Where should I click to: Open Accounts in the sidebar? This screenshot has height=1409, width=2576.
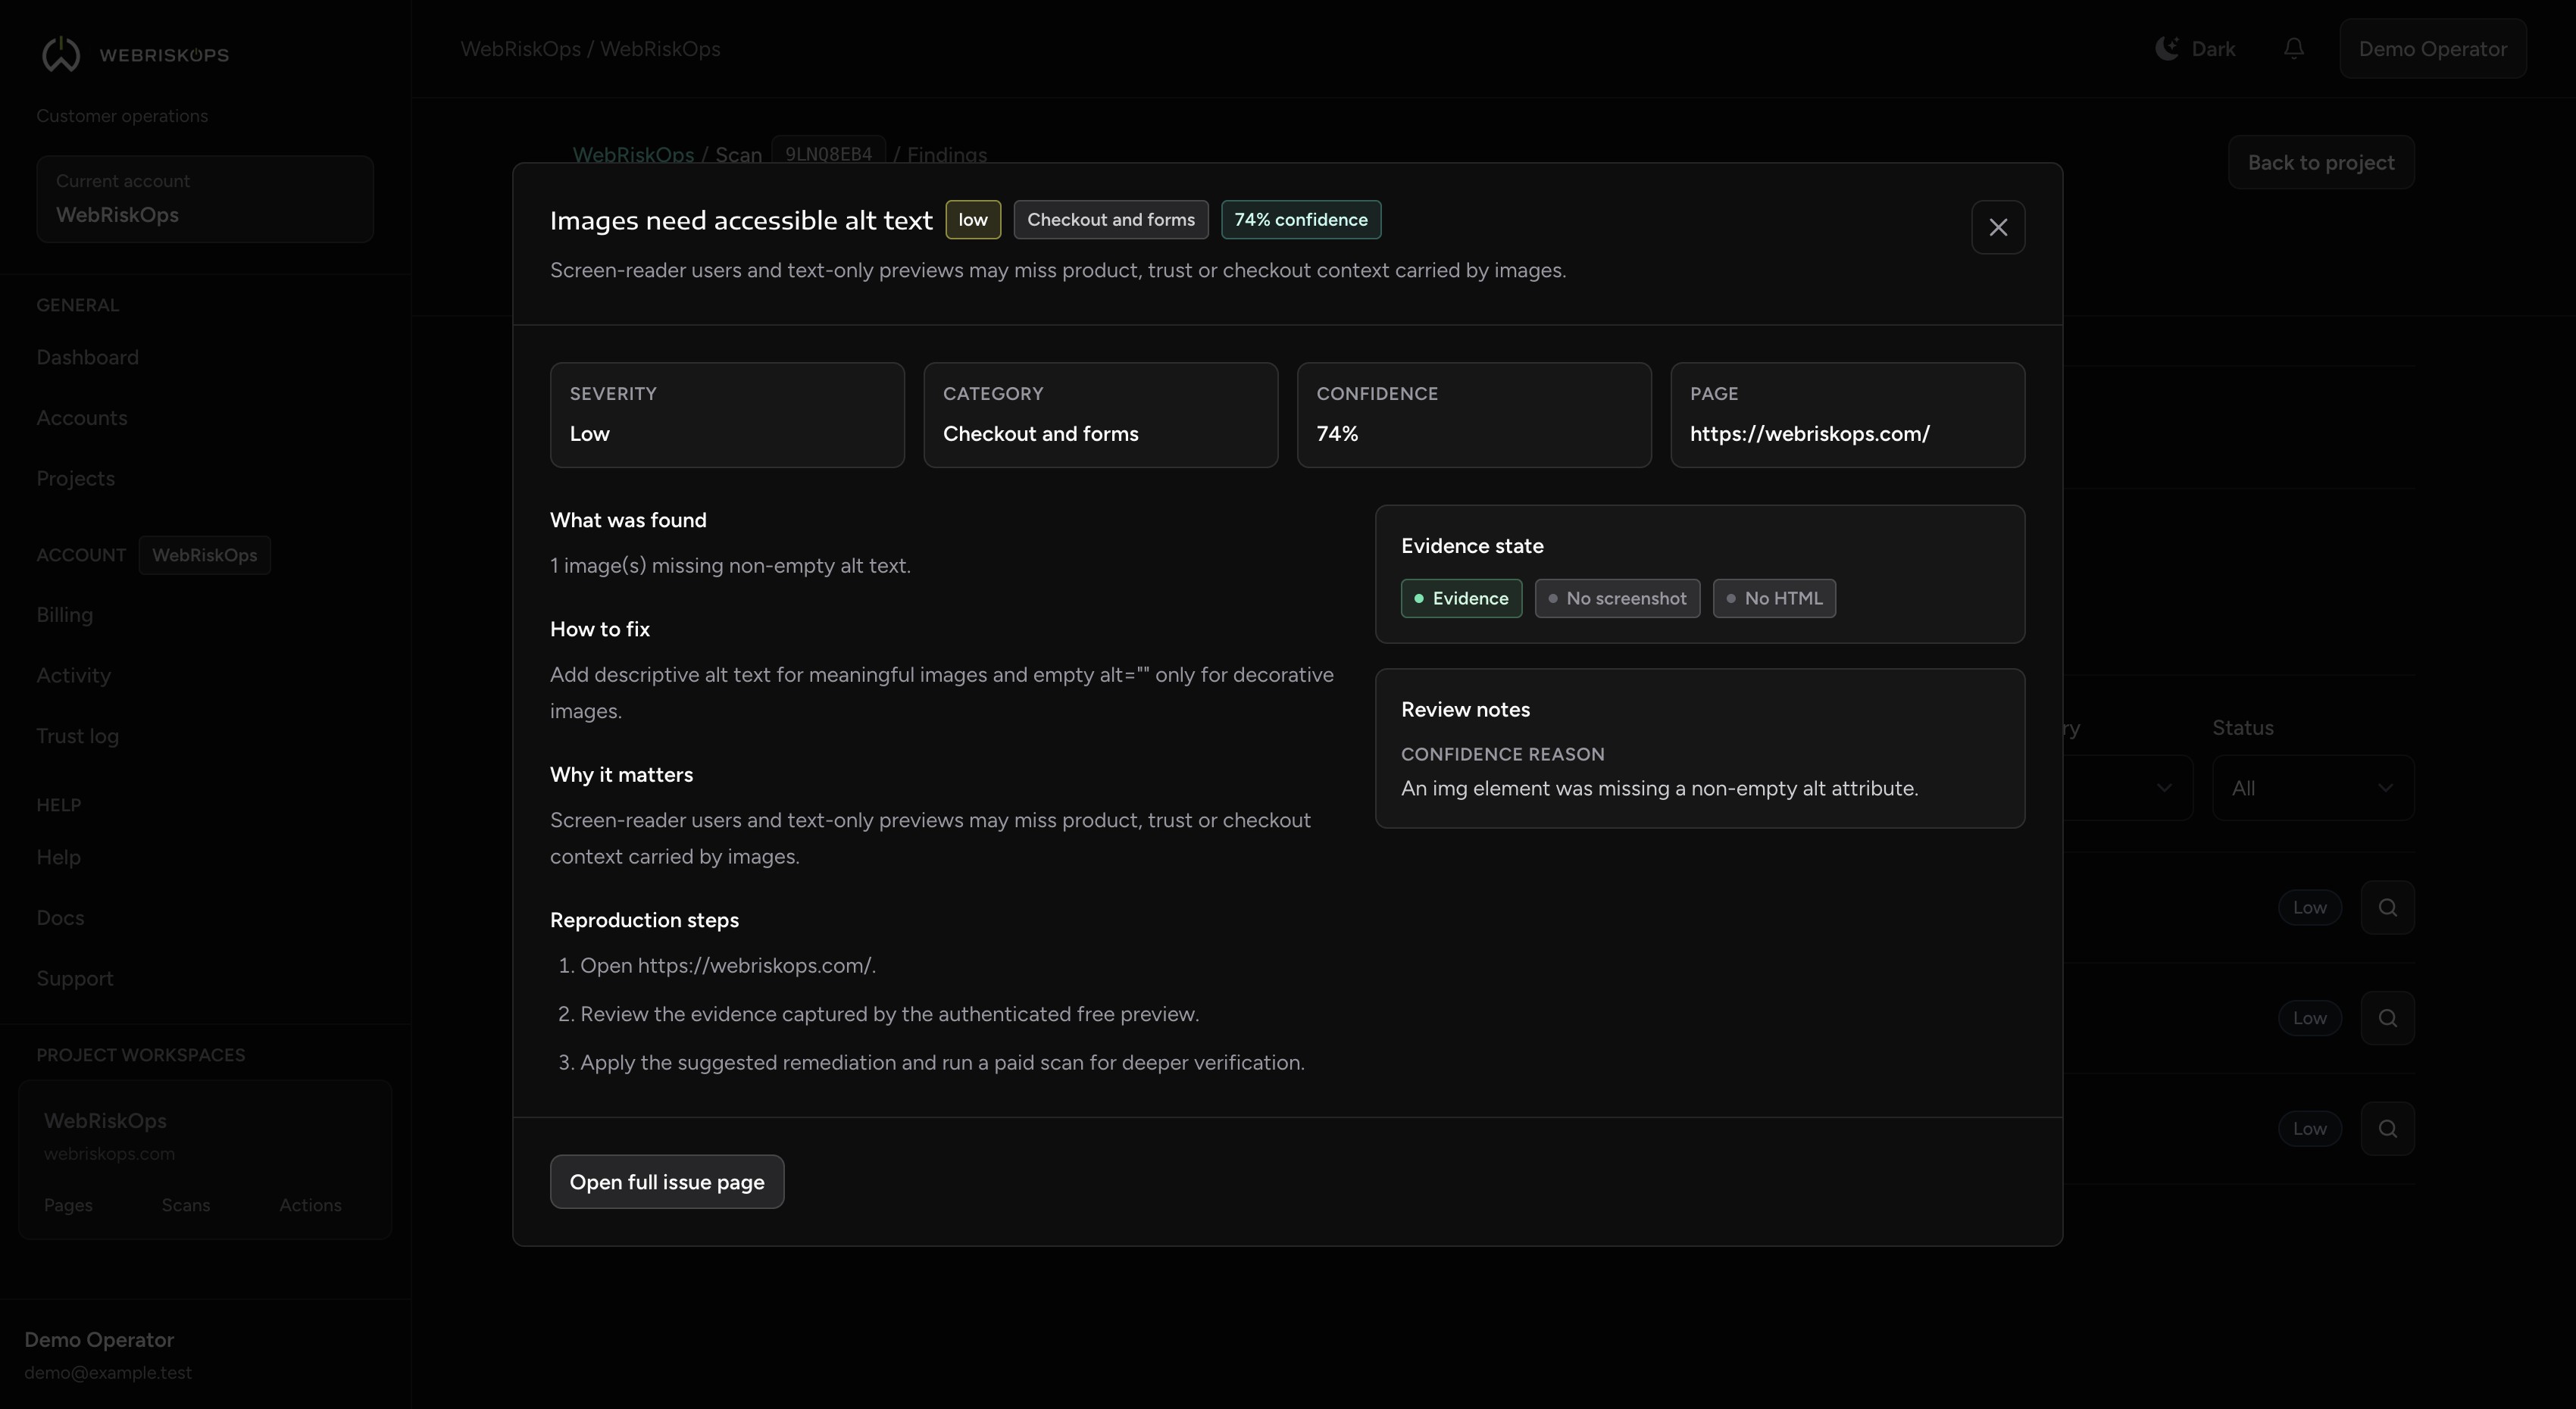point(81,417)
